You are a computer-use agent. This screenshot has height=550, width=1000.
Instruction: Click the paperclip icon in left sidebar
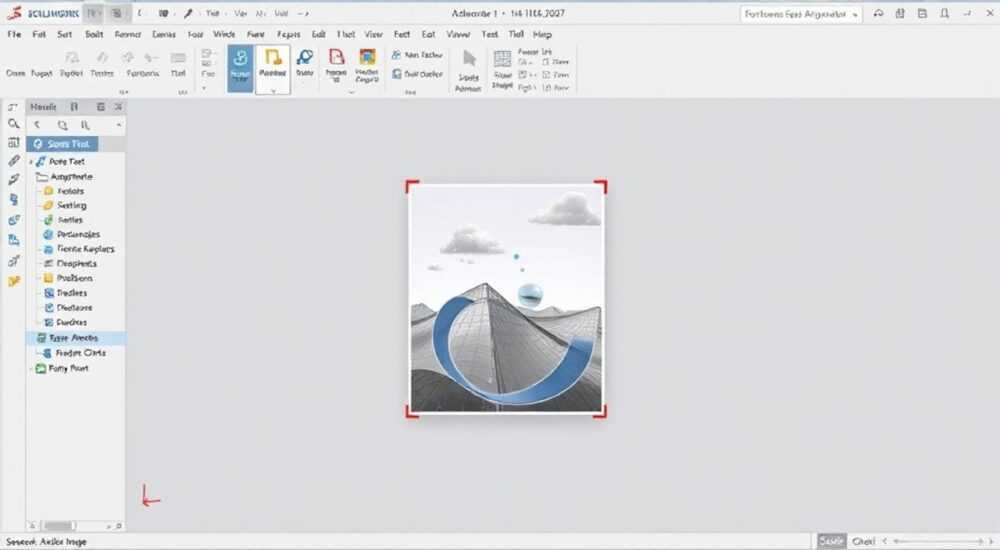[13, 161]
